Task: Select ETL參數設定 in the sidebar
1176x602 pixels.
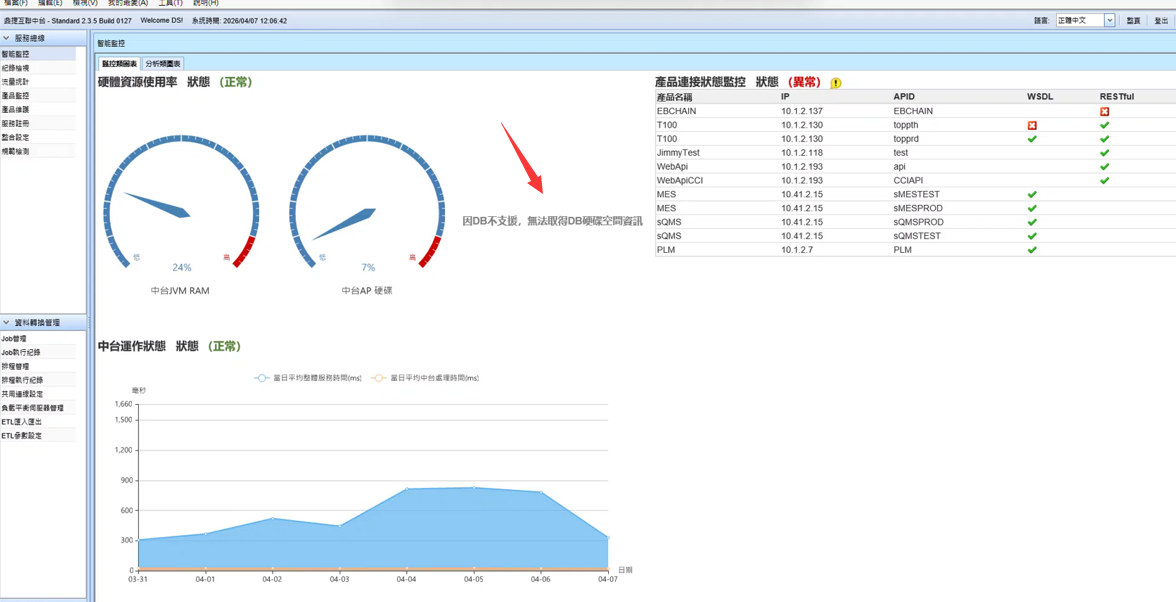Action: [x=22, y=436]
